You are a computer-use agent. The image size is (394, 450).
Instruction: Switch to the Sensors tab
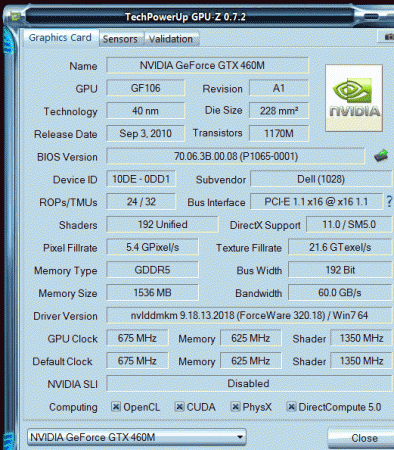[120, 39]
